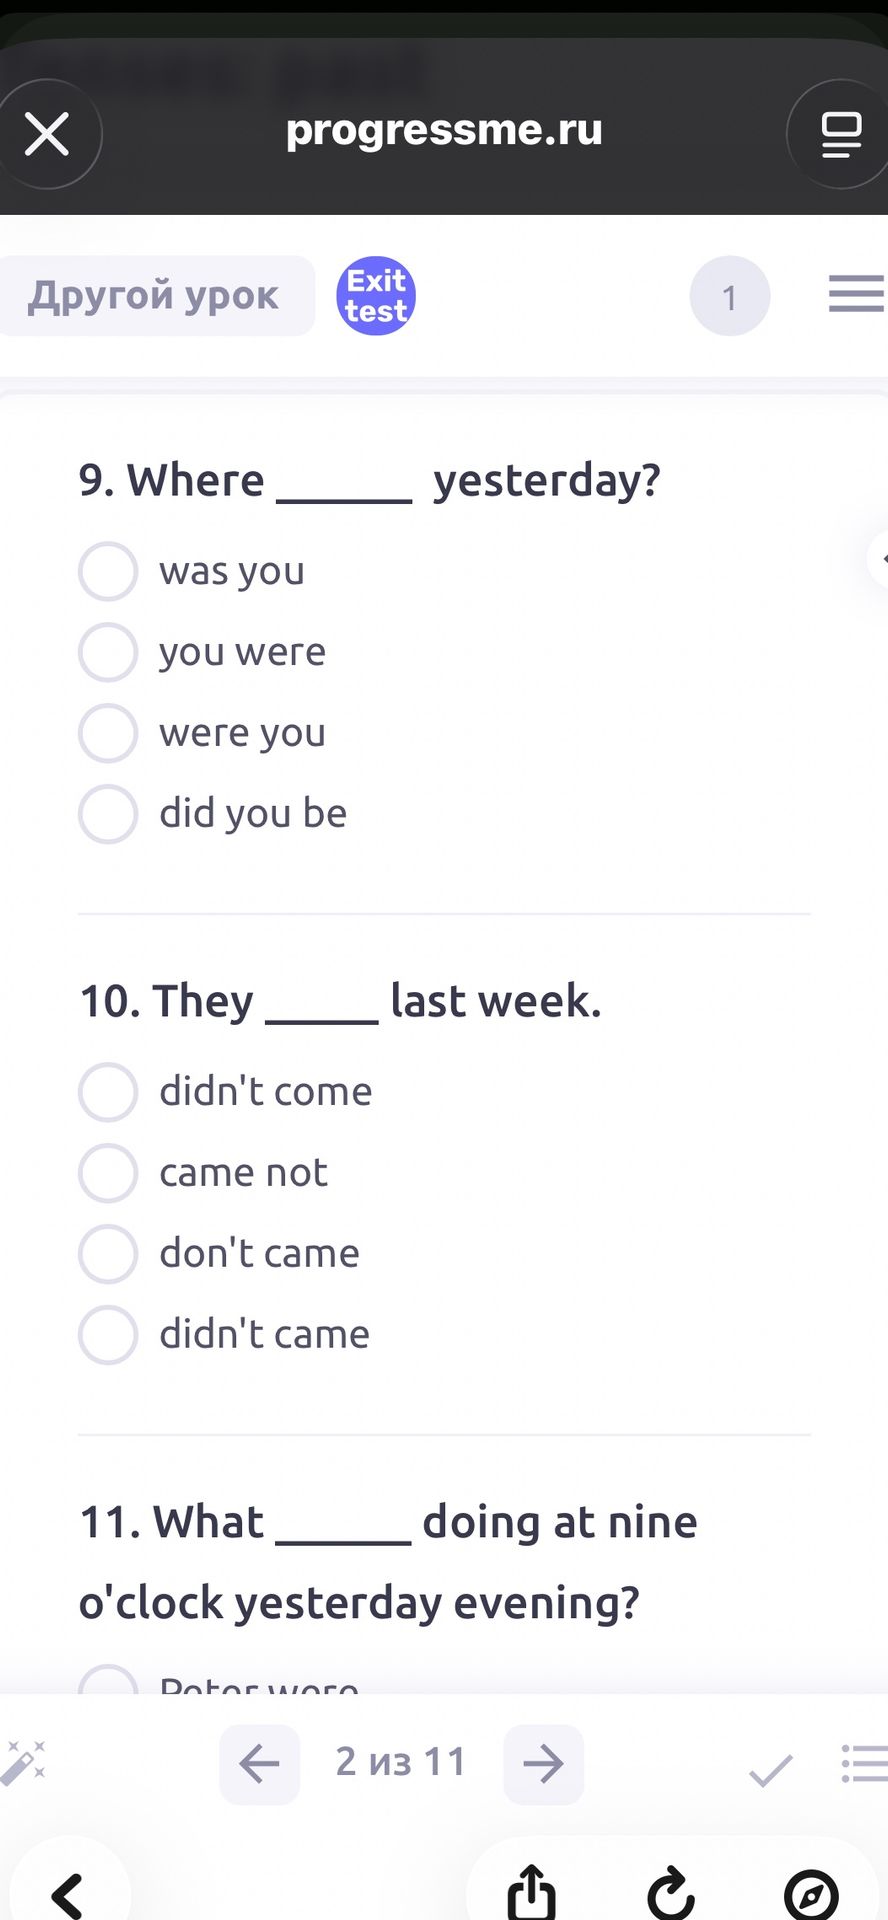Viewport: 888px width, 1920px height.
Task: Tap the circular badge showing 1
Action: point(730,296)
